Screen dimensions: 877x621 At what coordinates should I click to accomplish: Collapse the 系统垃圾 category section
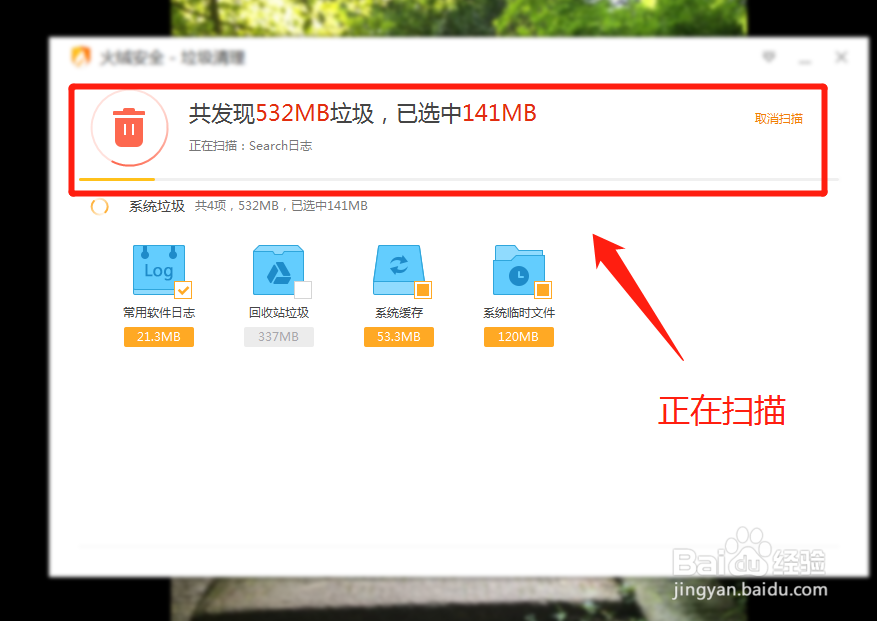(155, 206)
